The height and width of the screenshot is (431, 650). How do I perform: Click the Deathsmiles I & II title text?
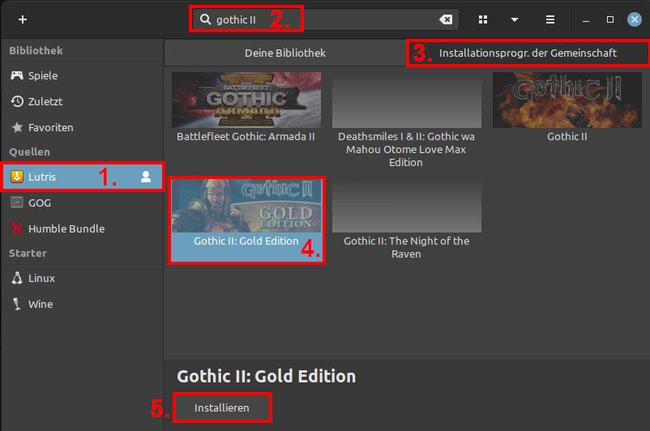point(406,149)
